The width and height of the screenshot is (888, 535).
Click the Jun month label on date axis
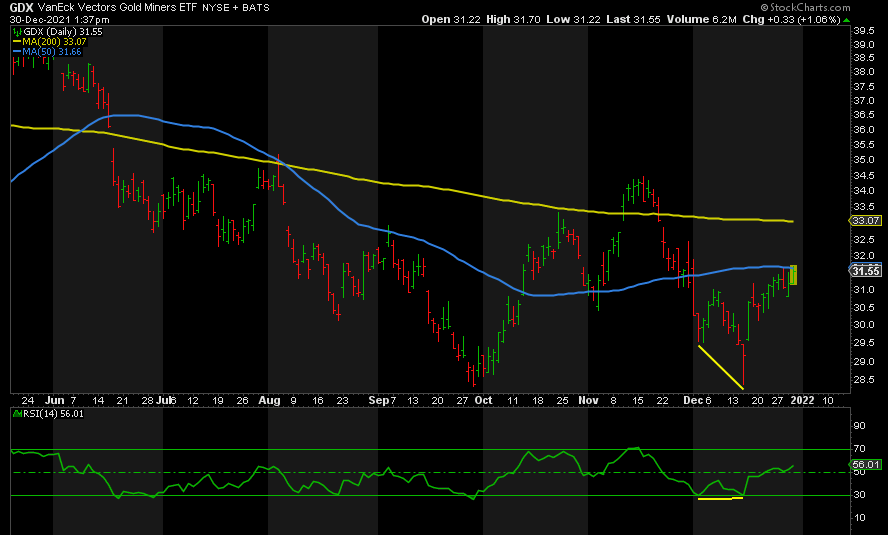(x=54, y=400)
